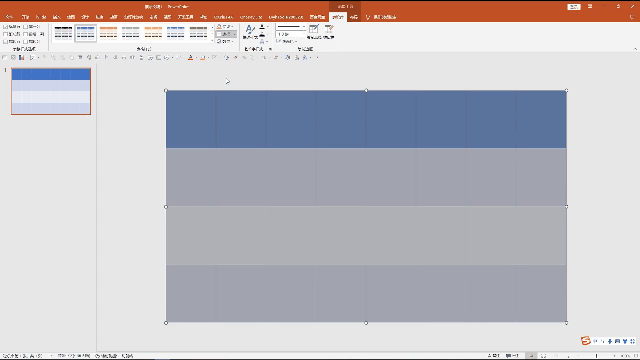This screenshot has width=640, height=360.
Task: Switch to the Table Design tab
Action: (338, 17)
